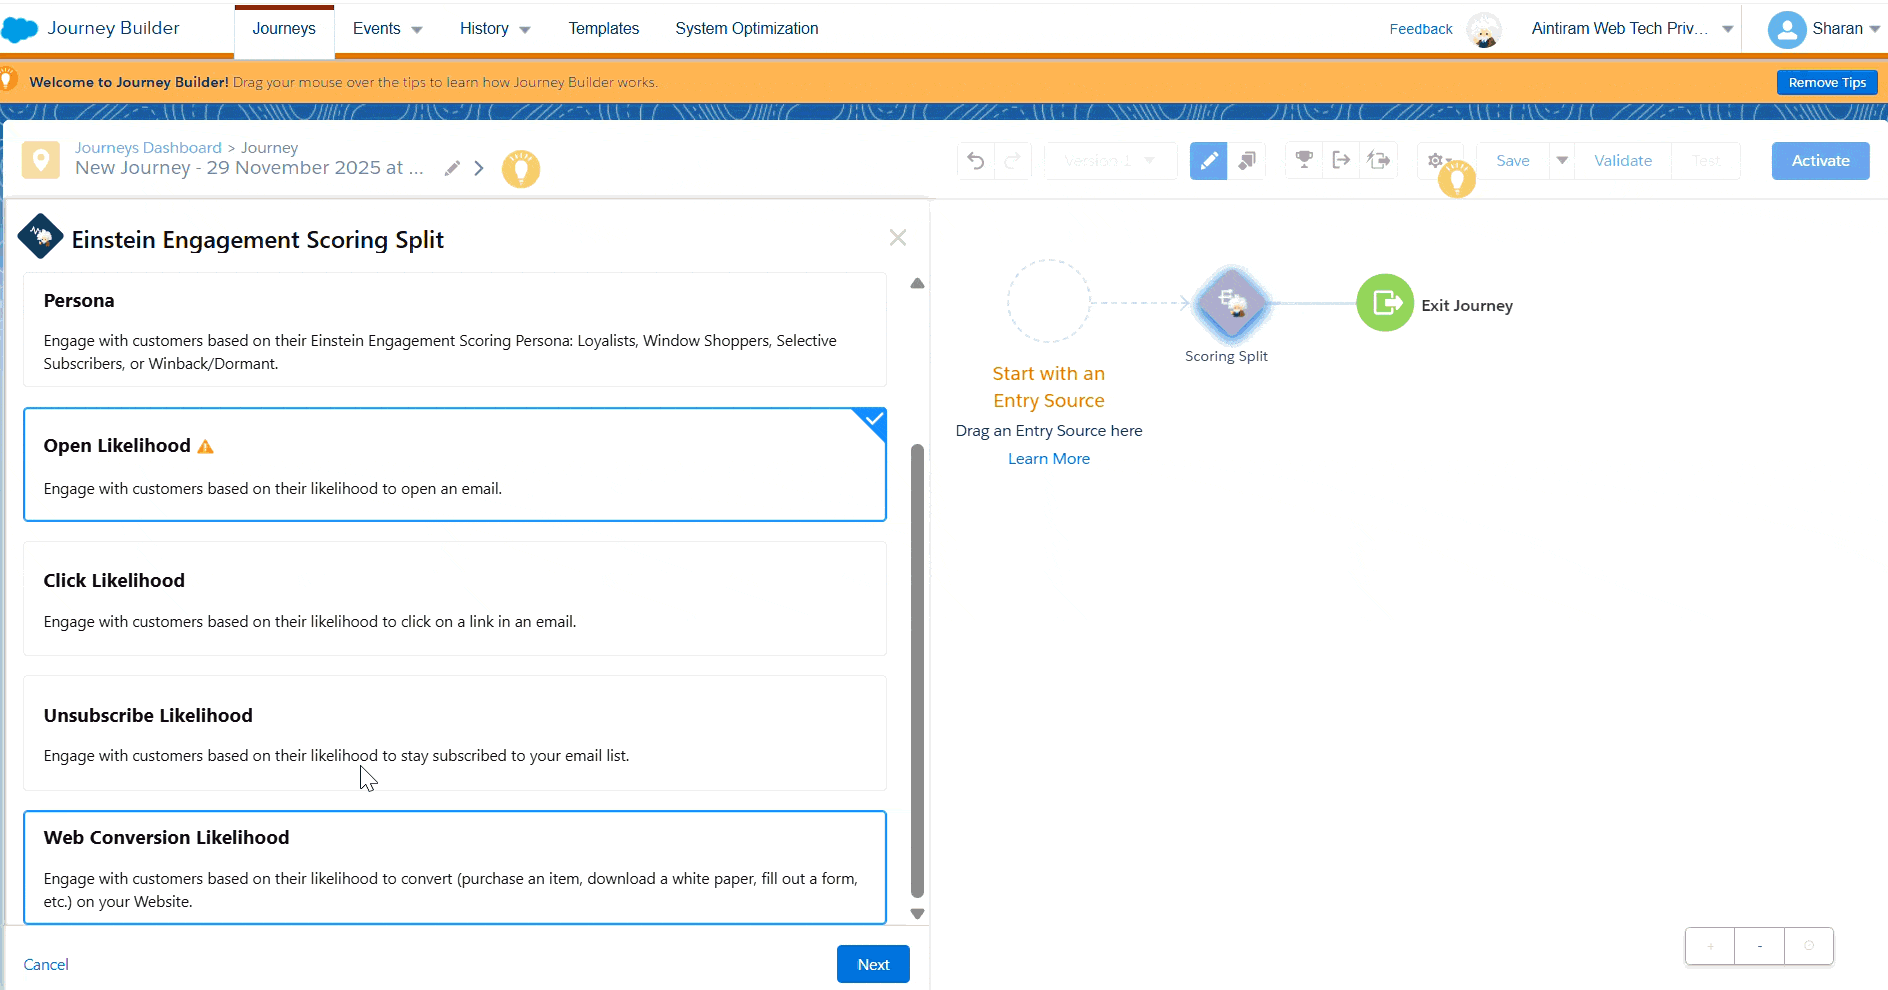Click the green Exit Journey icon
The height and width of the screenshot is (990, 1888).
pyautogui.click(x=1385, y=303)
